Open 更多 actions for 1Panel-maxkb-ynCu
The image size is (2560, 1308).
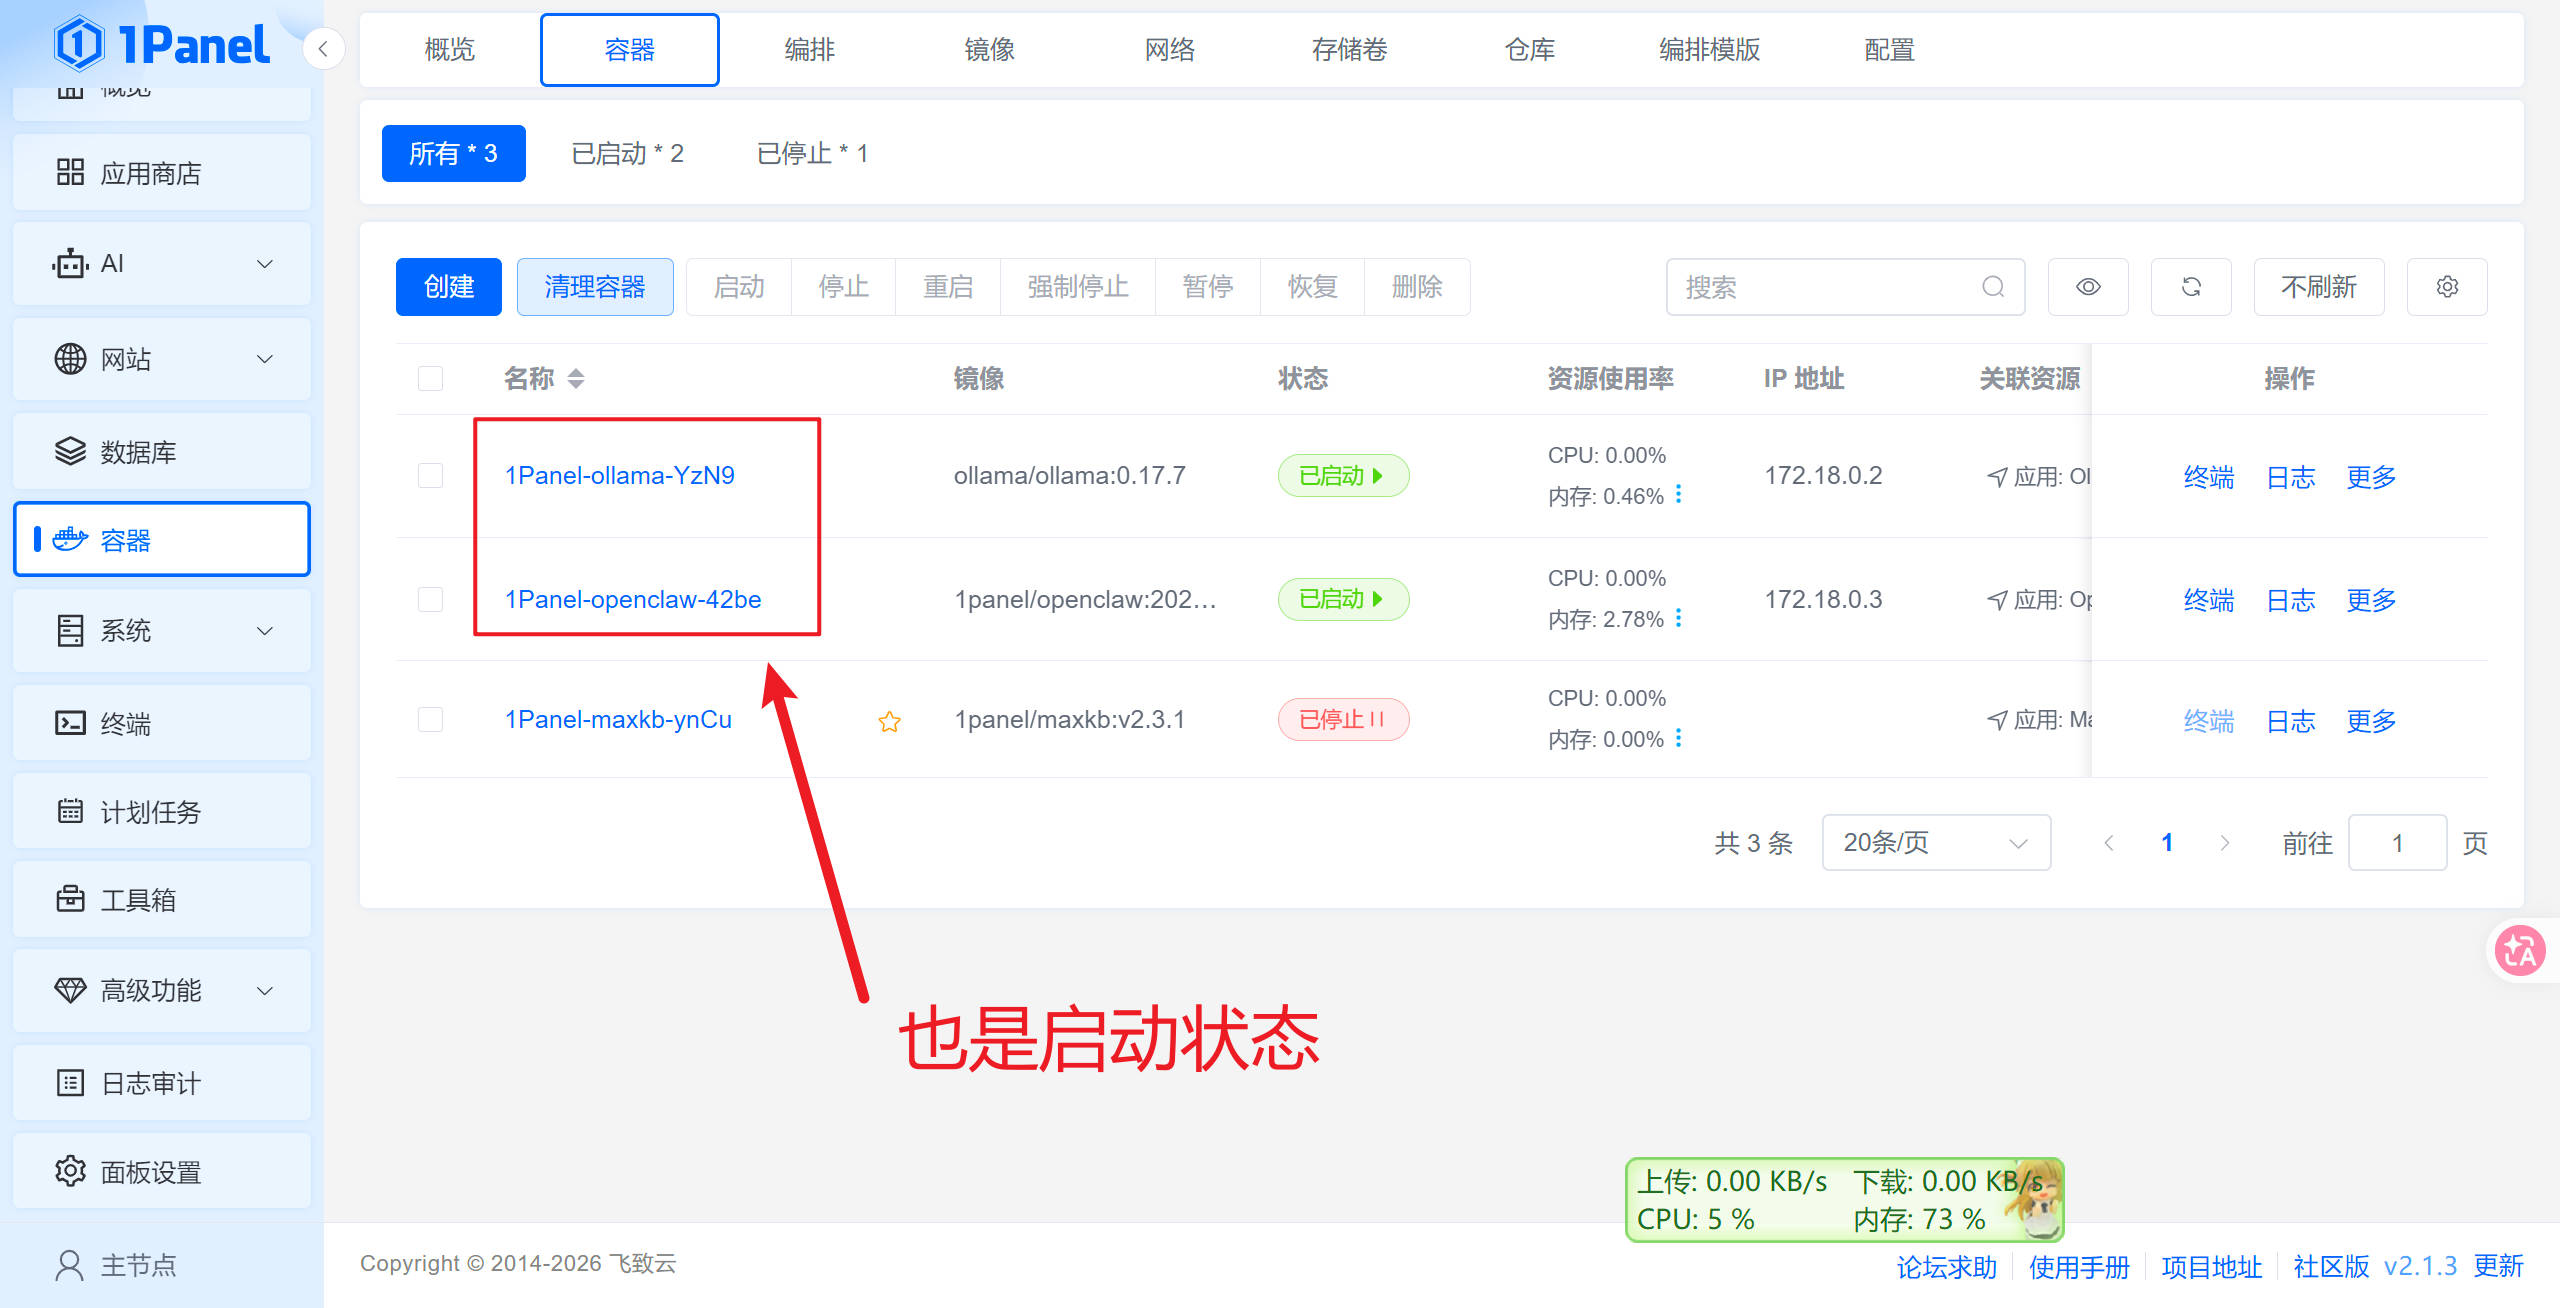pyautogui.click(x=2371, y=721)
